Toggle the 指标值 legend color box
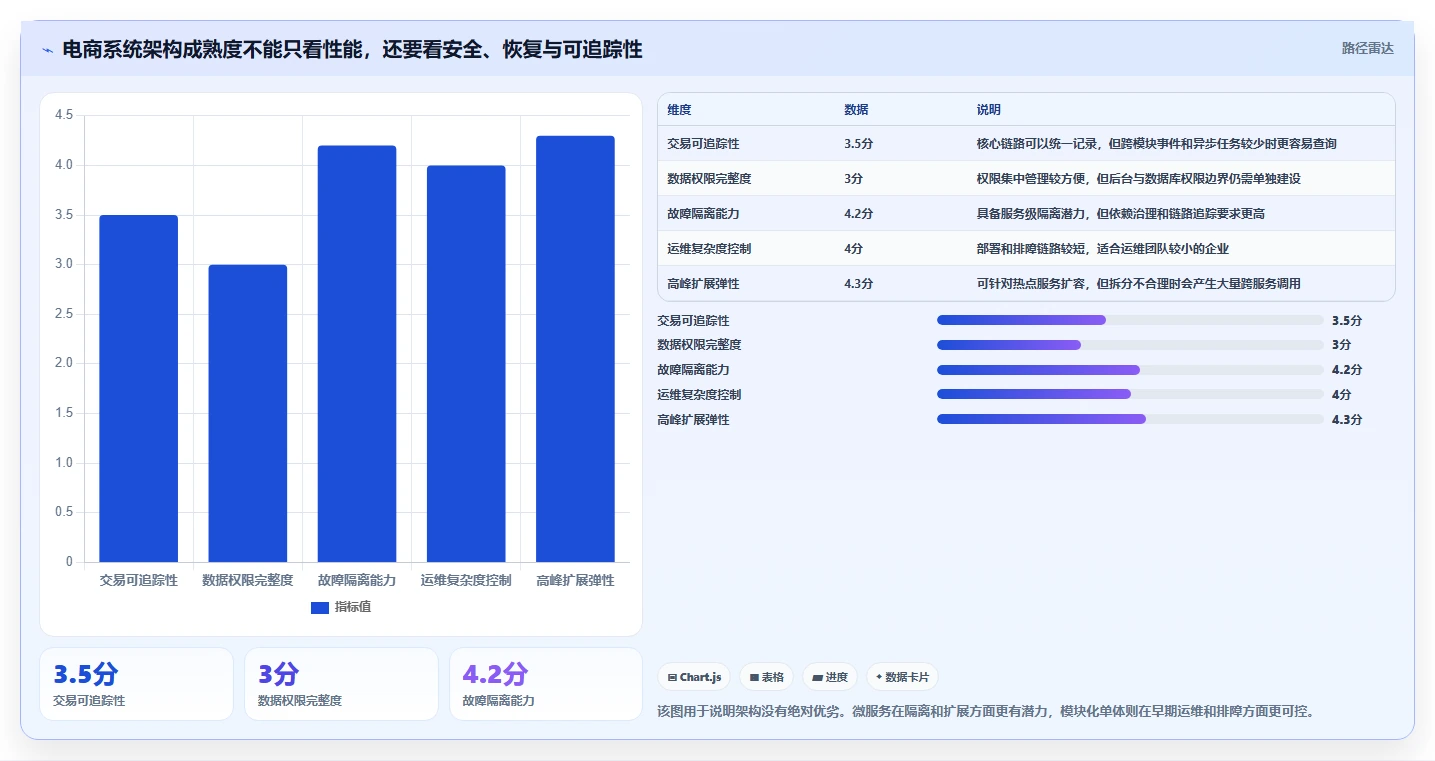Viewport: 1435px width, 761px height. (320, 607)
